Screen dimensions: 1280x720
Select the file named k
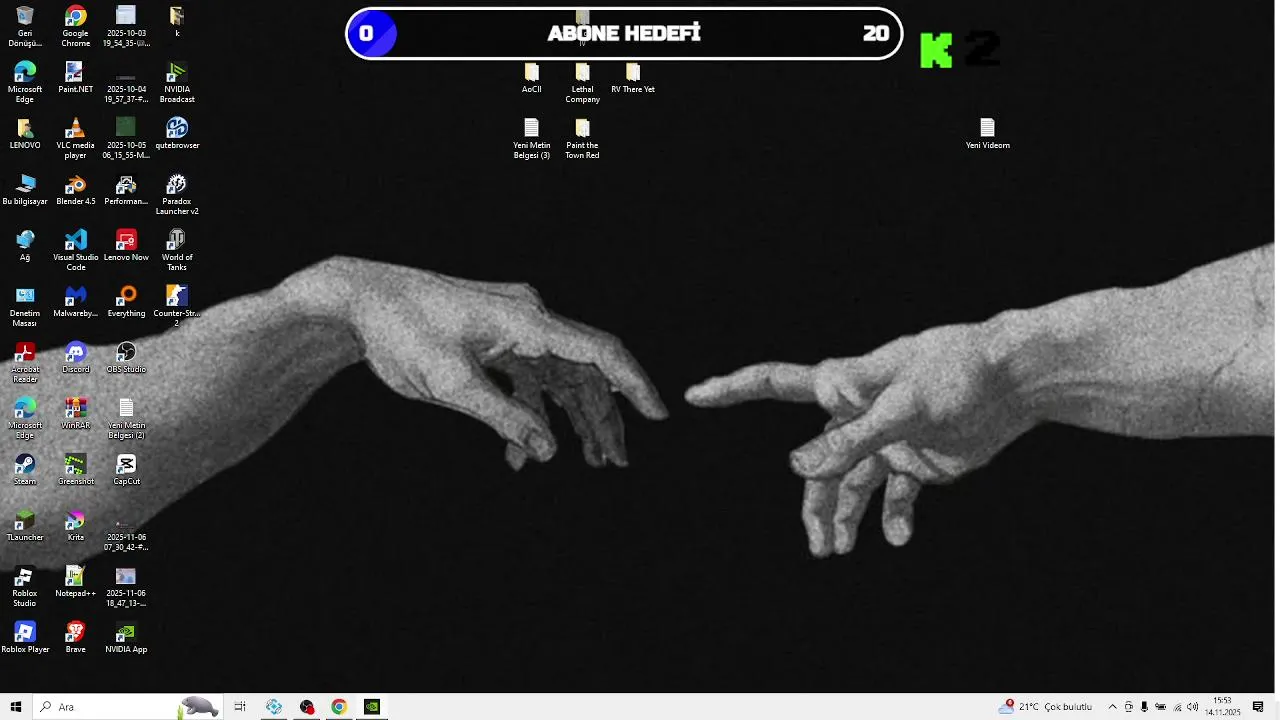point(177,22)
